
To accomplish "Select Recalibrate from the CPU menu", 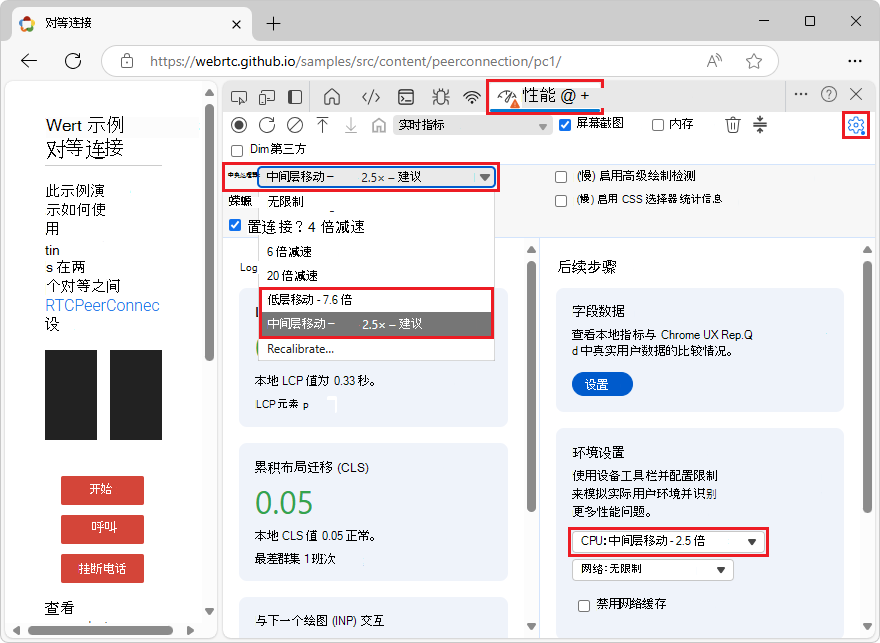I will point(300,349).
